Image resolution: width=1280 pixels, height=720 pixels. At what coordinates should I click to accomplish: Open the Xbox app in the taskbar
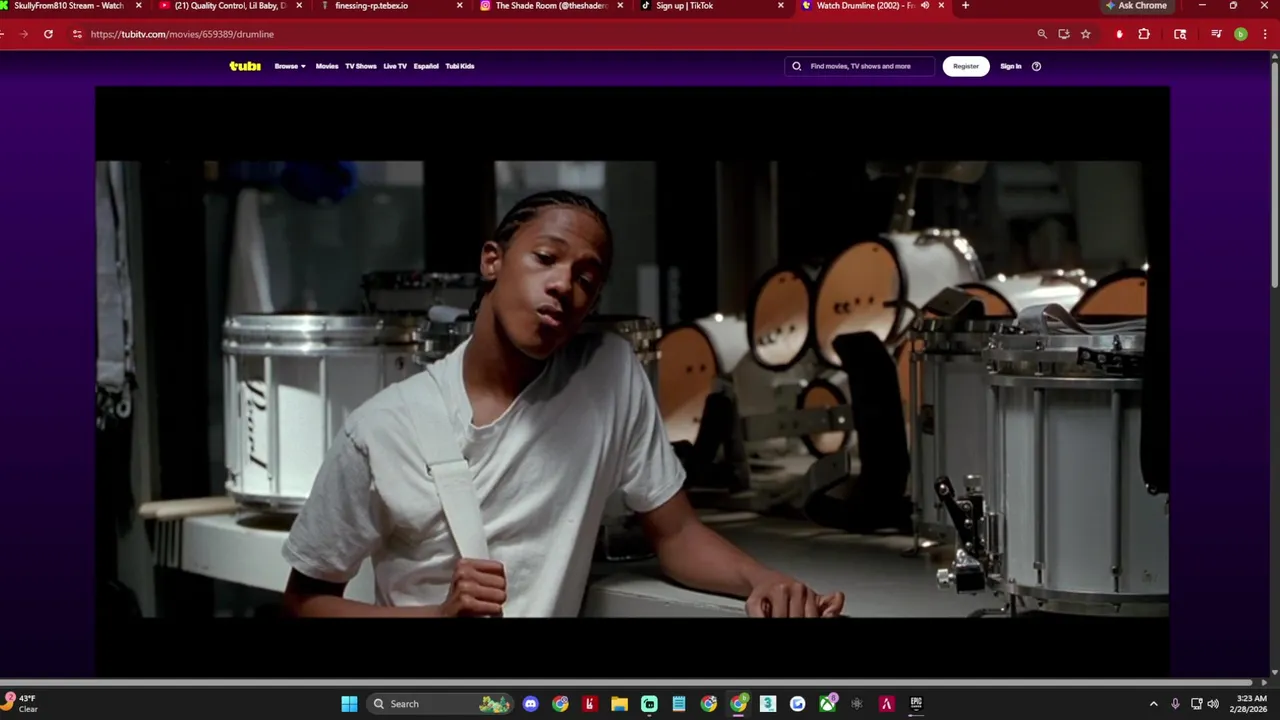tap(828, 704)
